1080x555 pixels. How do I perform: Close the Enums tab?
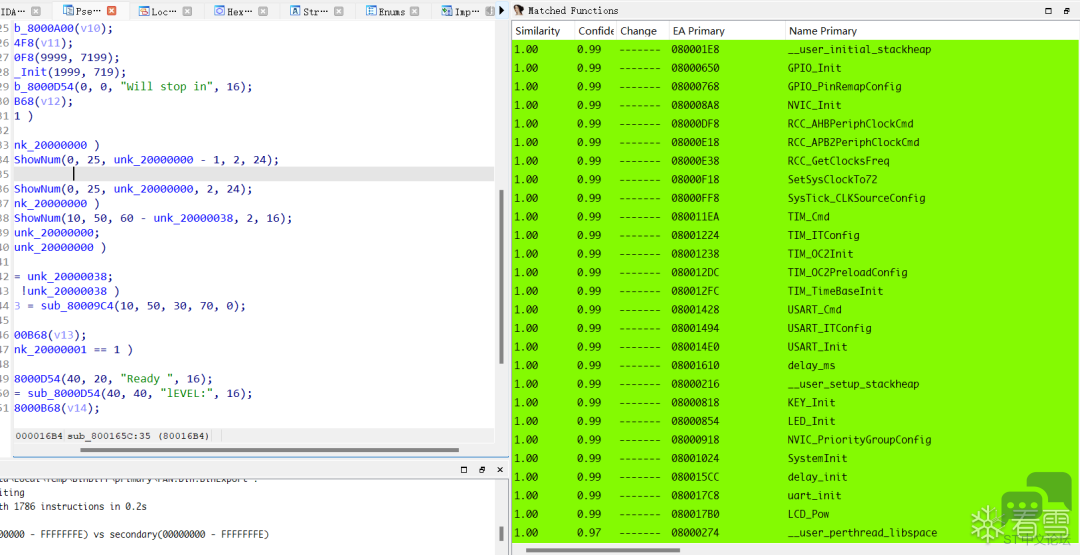[415, 11]
